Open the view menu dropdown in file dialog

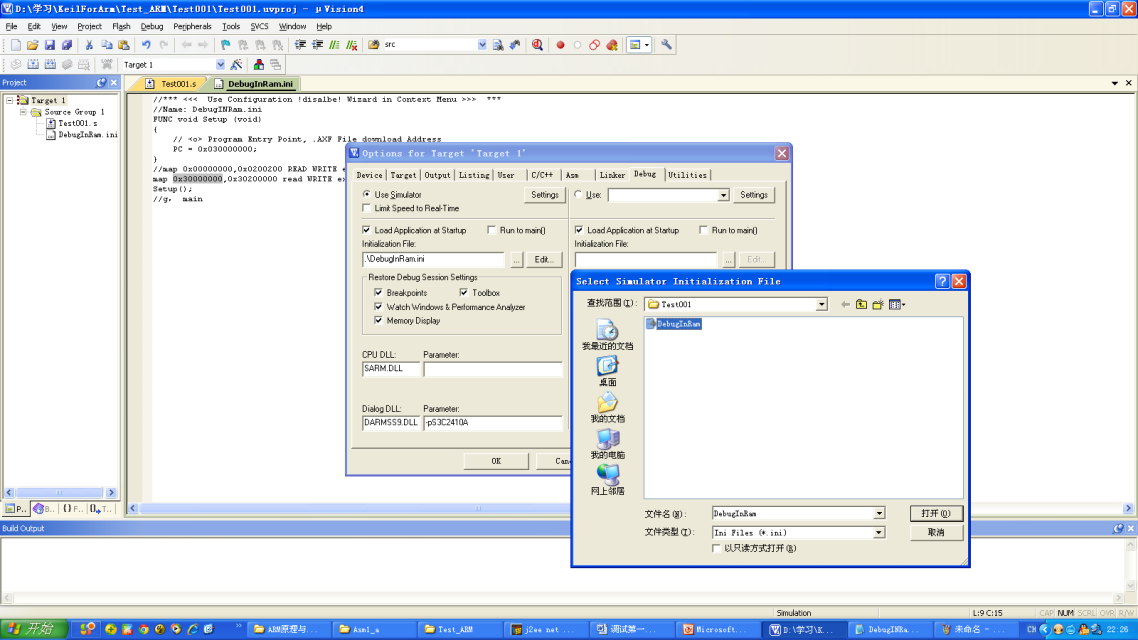[898, 305]
